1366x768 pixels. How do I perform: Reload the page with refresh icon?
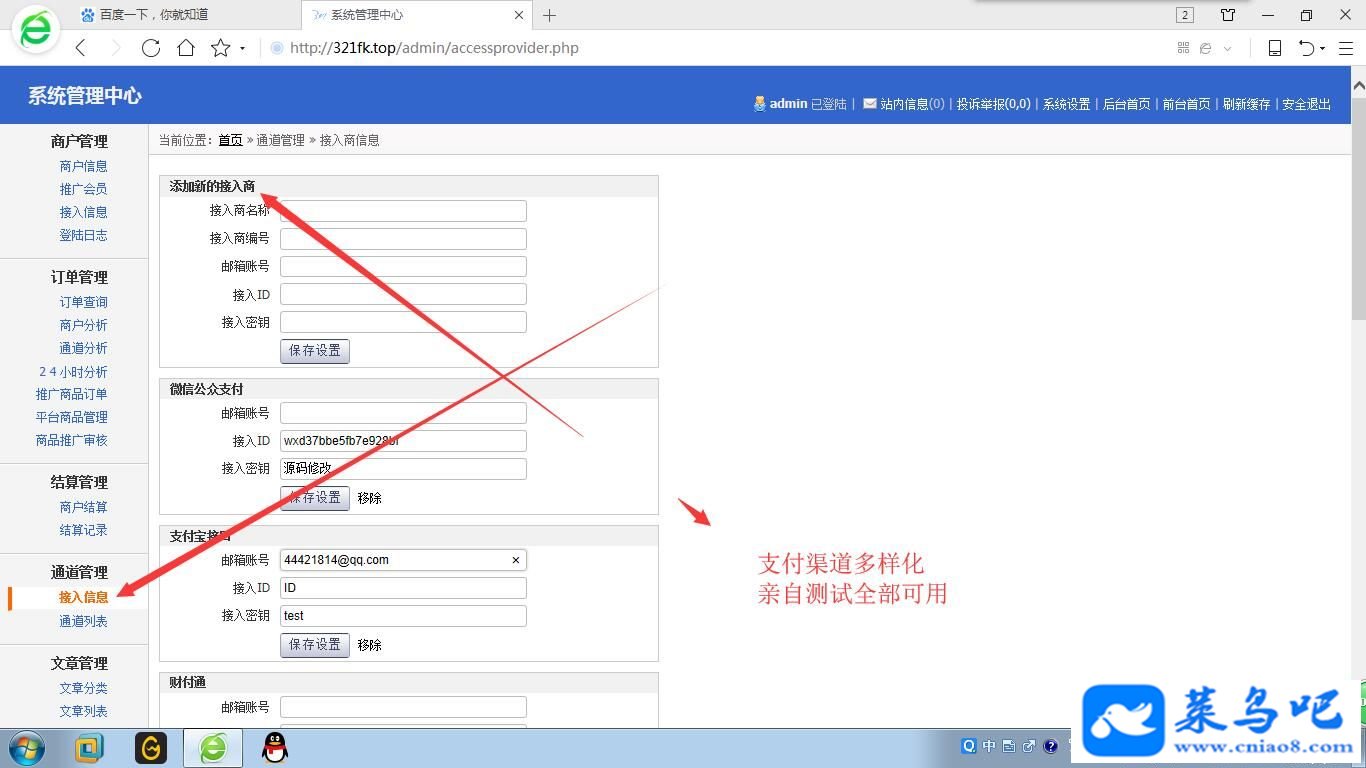(x=151, y=48)
